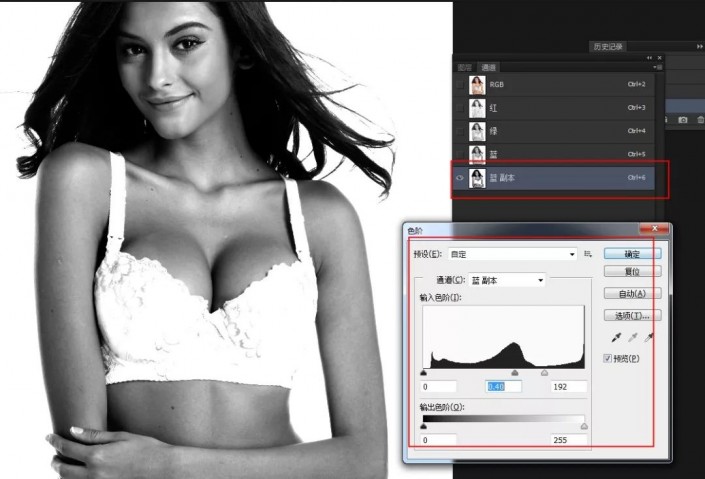Viewport: 705px width, 479px height.
Task: Click the highlight input field showing 192
Action: [x=569, y=387]
